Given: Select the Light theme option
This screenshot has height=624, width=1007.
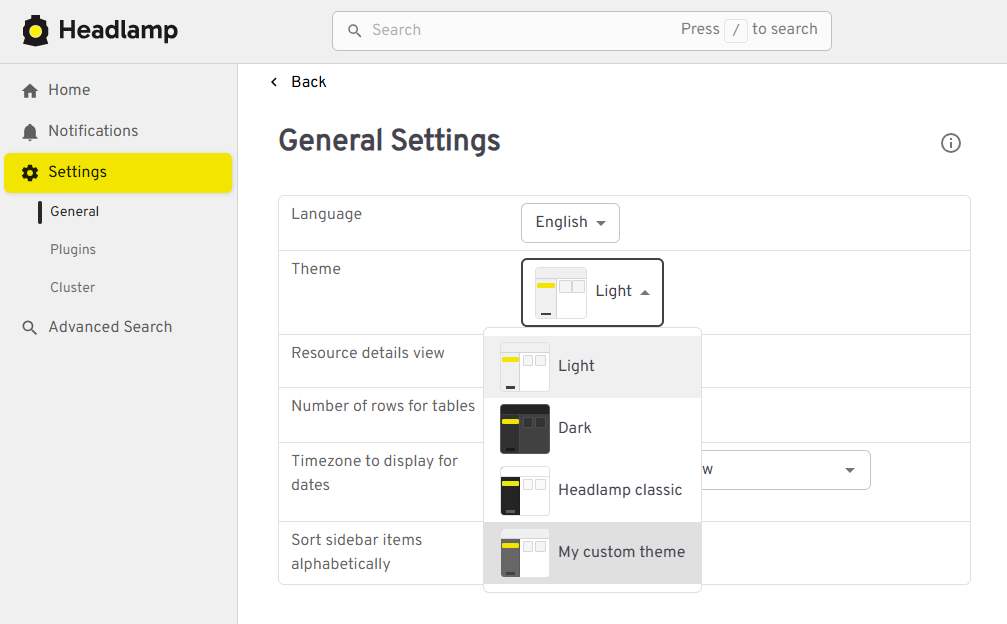Looking at the screenshot, I should coord(592,367).
